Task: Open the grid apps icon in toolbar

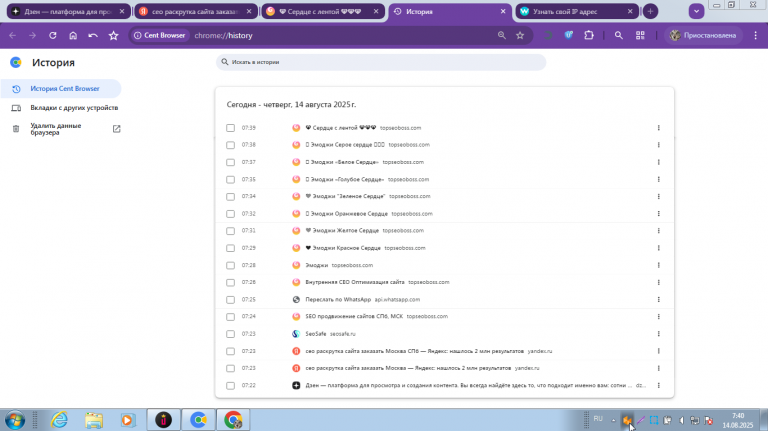Action: click(x=640, y=35)
